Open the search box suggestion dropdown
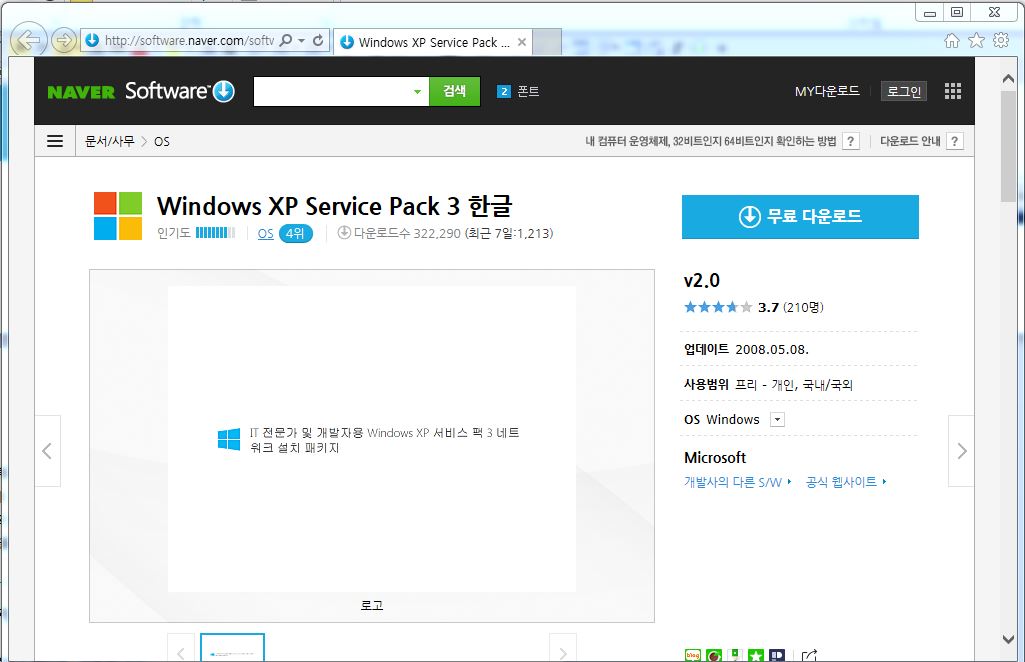Image resolution: width=1025 pixels, height=662 pixels. coord(418,92)
